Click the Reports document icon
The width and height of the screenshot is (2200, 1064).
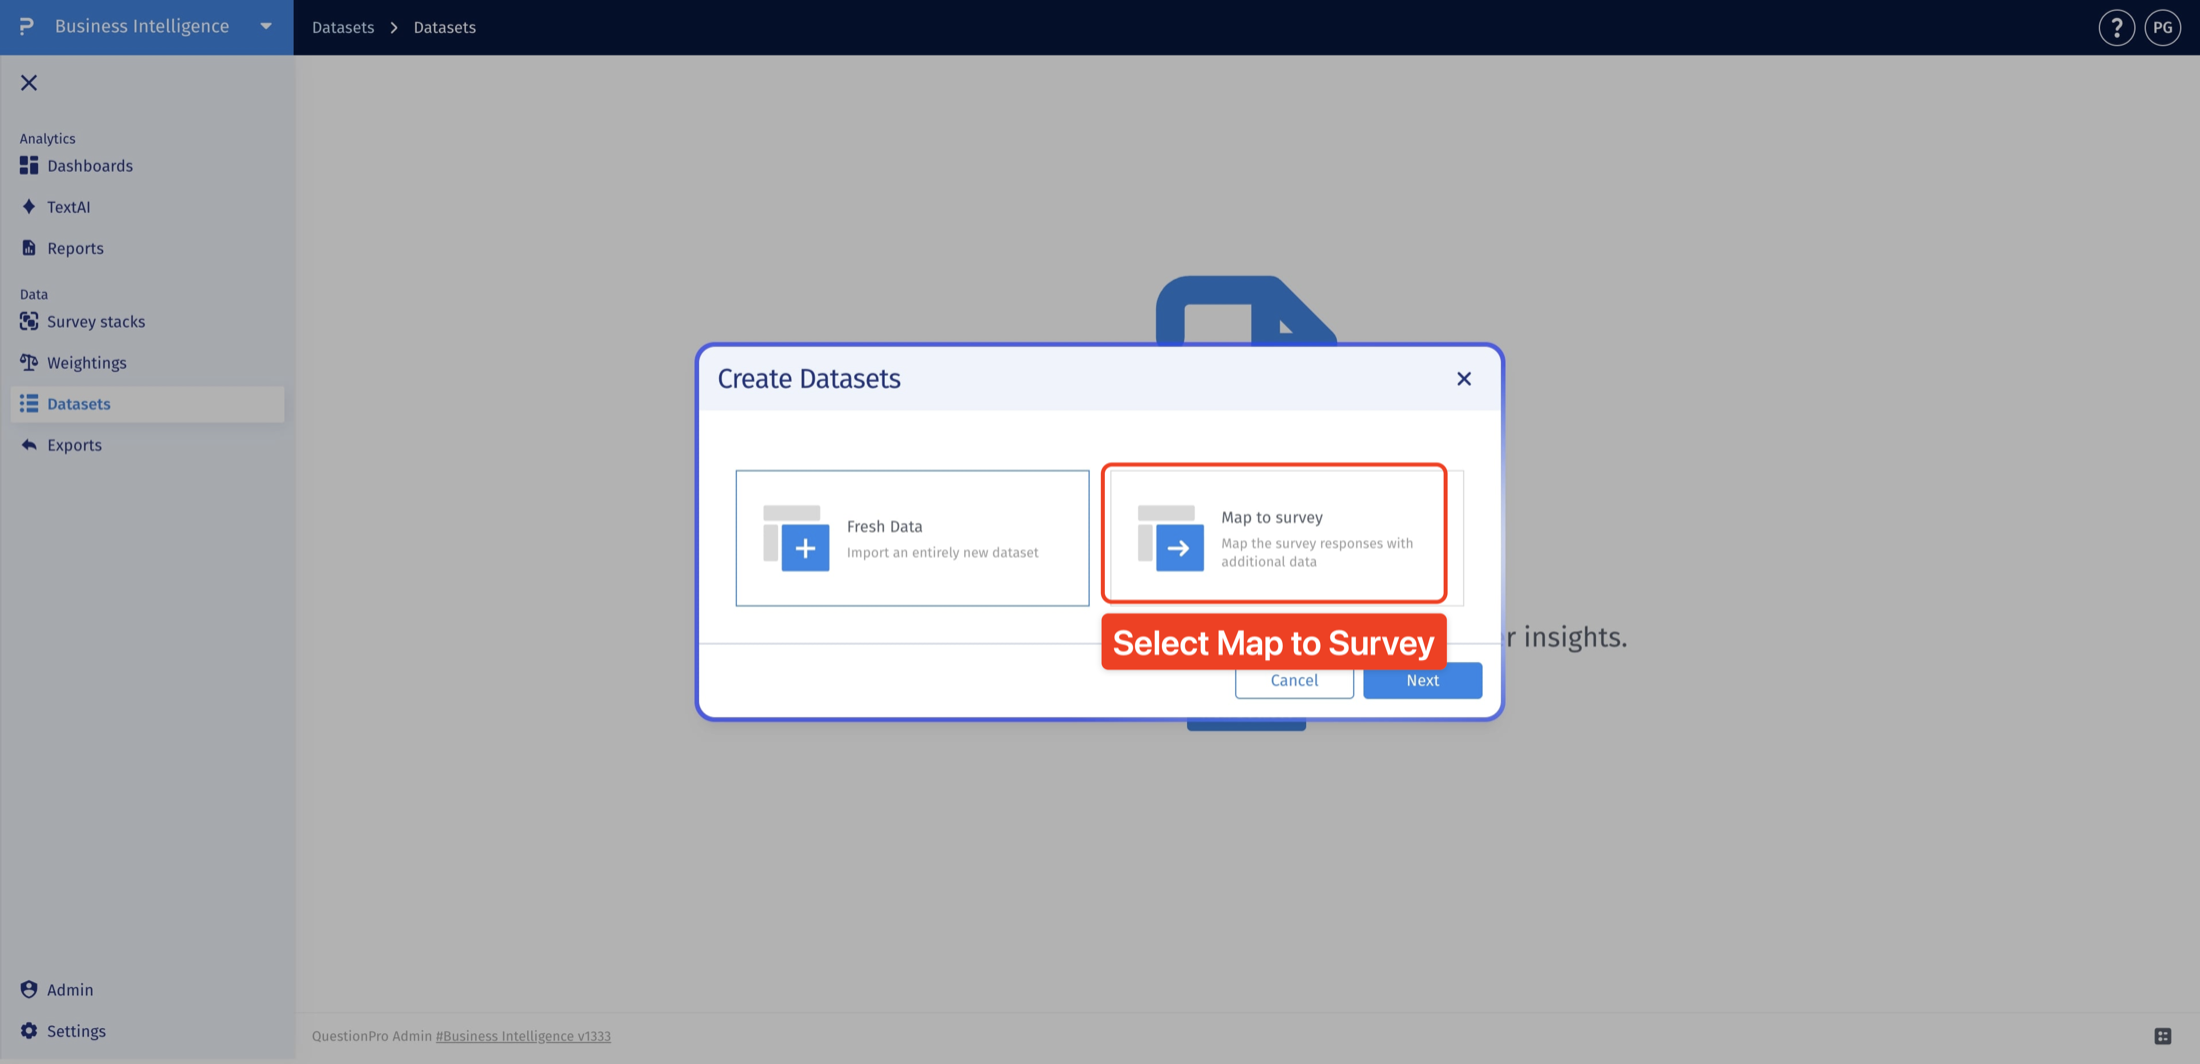coord(29,247)
